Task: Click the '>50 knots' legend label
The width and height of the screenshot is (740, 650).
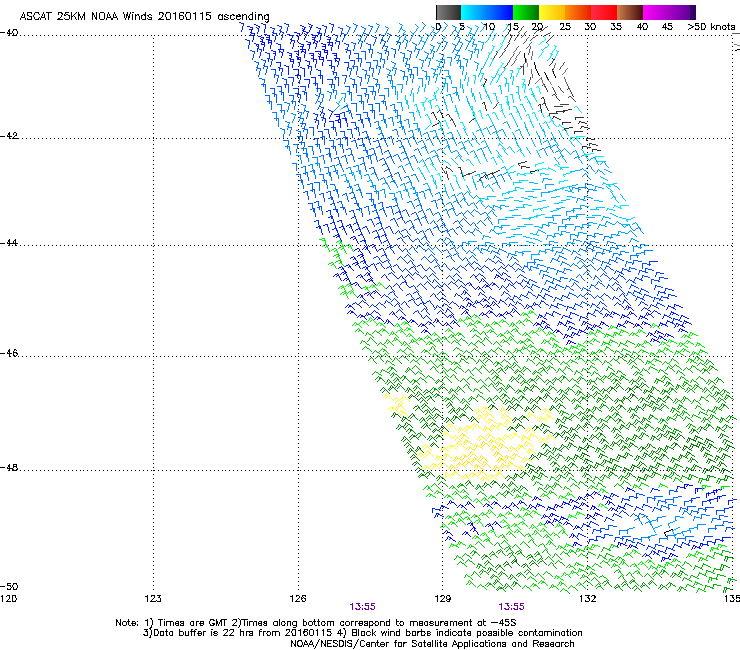Action: 711,27
